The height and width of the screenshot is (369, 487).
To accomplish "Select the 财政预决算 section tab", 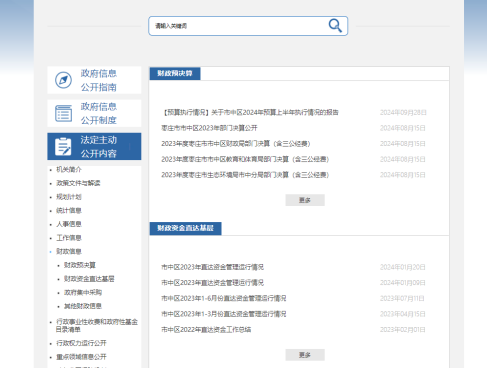I will point(175,73).
